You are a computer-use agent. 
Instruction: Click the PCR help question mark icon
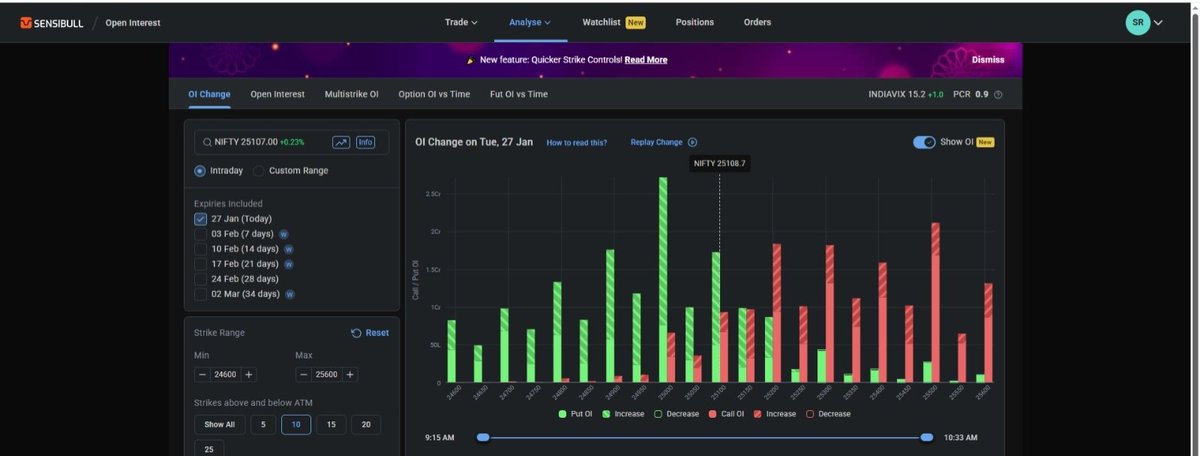tap(998, 95)
